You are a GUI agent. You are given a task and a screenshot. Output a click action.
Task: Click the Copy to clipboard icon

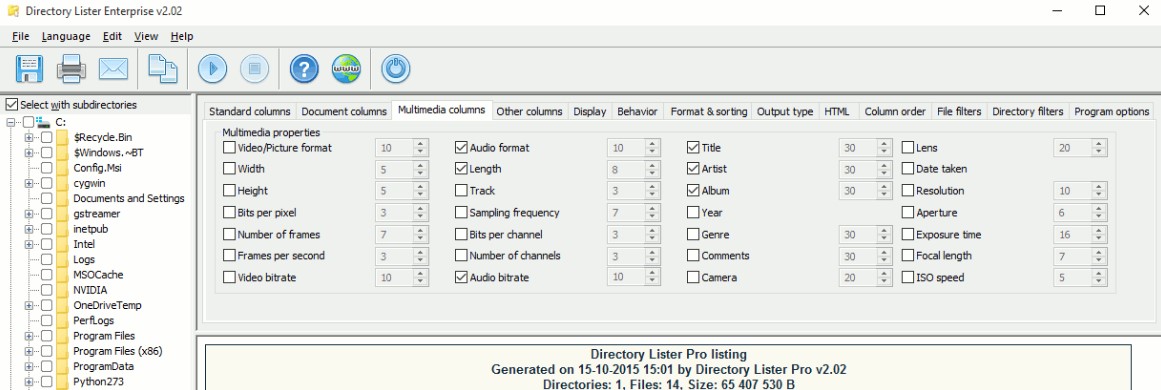point(163,69)
